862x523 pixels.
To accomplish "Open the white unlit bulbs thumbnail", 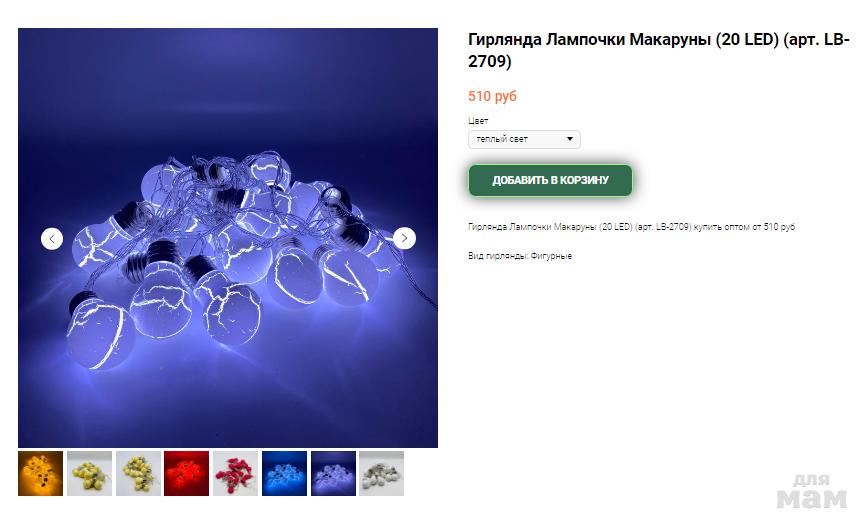I will point(382,474).
